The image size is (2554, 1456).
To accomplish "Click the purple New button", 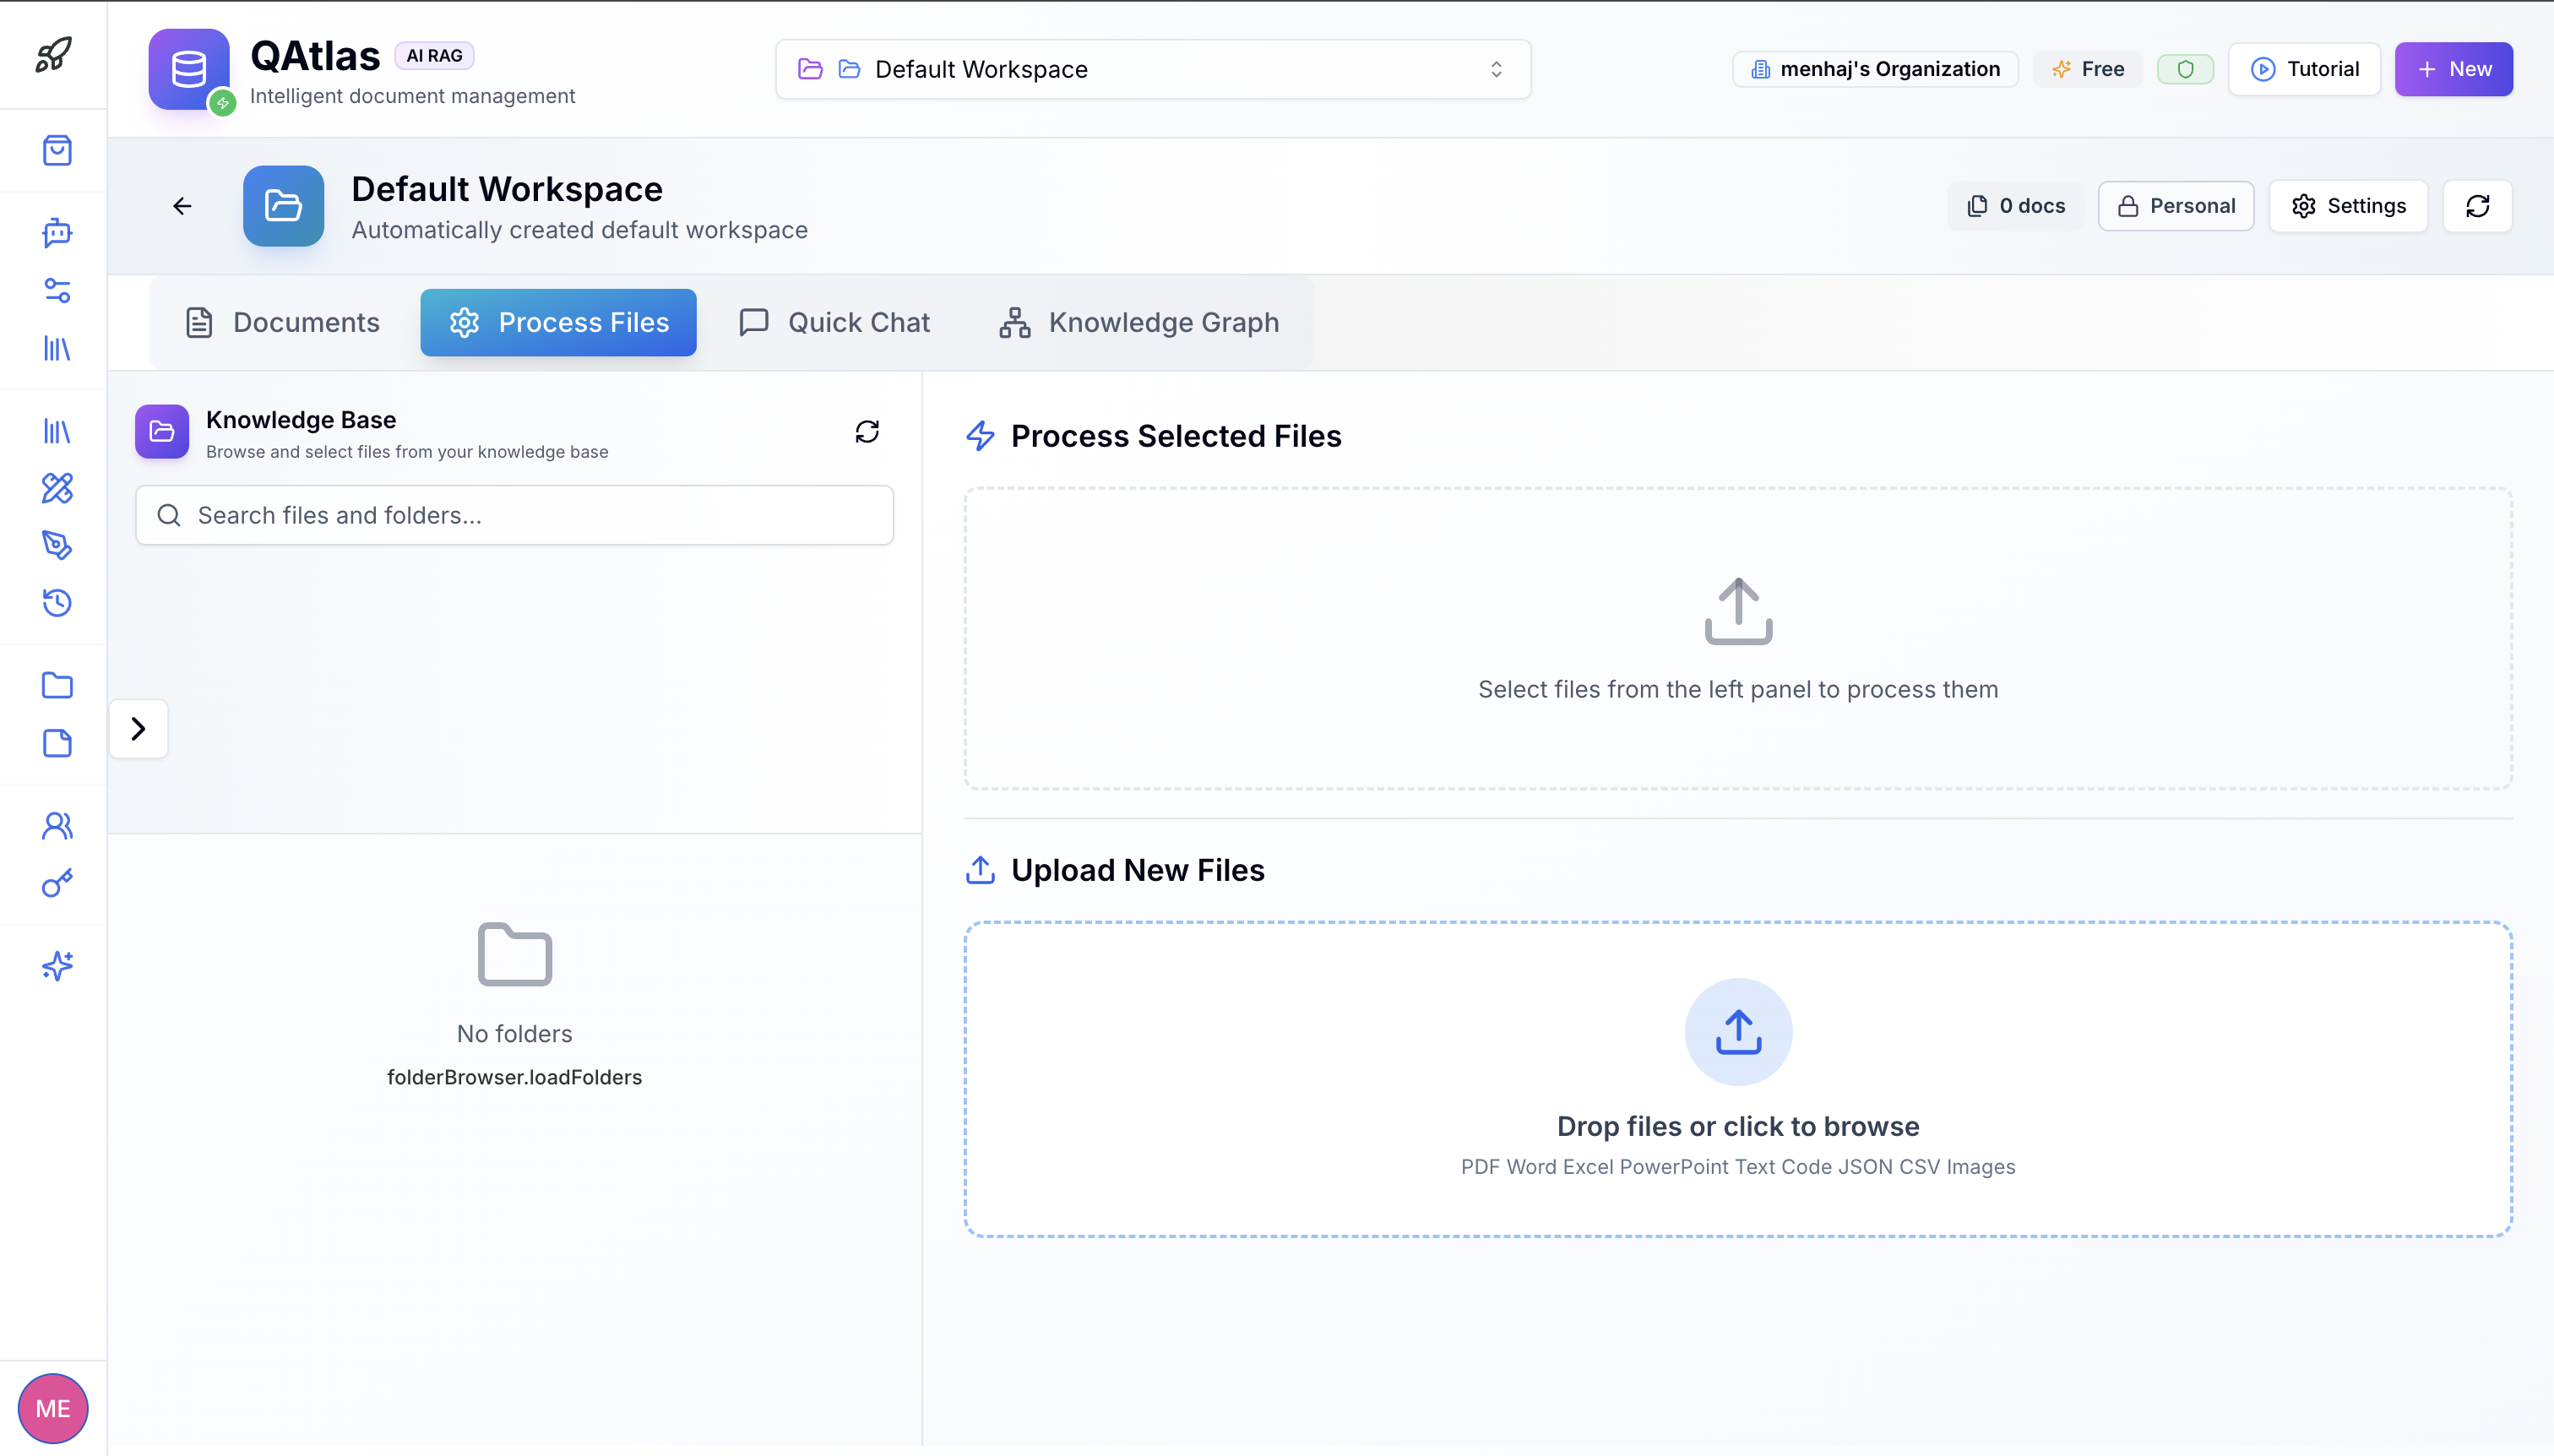I will pos(2453,69).
